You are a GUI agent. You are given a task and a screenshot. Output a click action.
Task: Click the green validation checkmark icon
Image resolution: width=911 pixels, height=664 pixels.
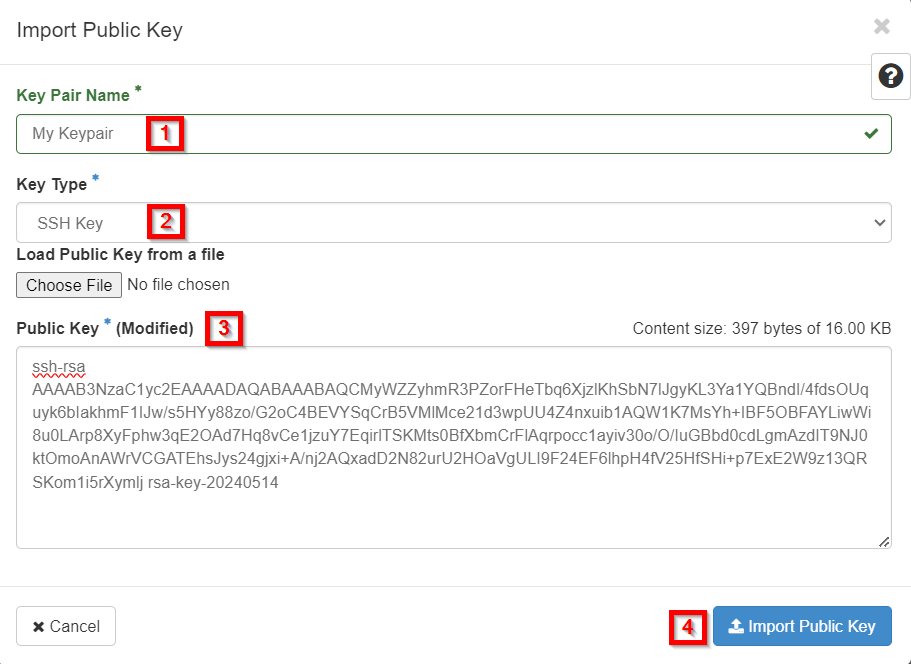[x=871, y=134]
